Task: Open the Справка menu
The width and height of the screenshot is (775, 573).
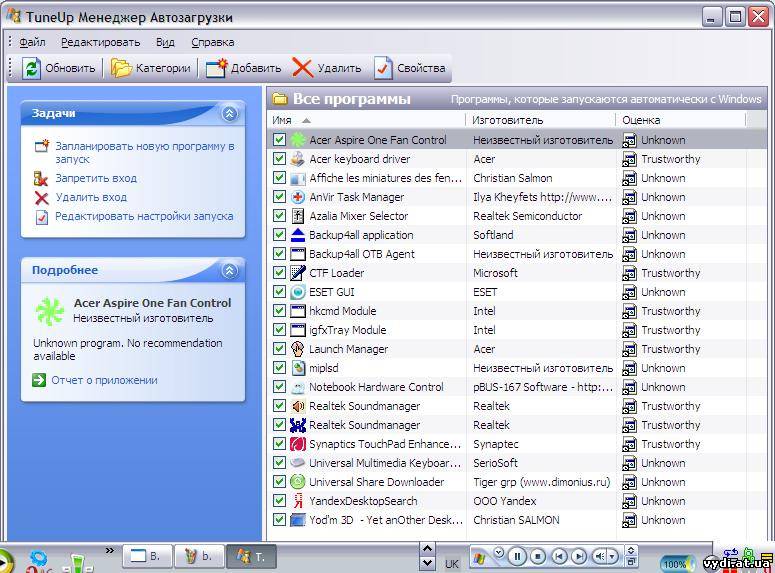Action: [213, 43]
